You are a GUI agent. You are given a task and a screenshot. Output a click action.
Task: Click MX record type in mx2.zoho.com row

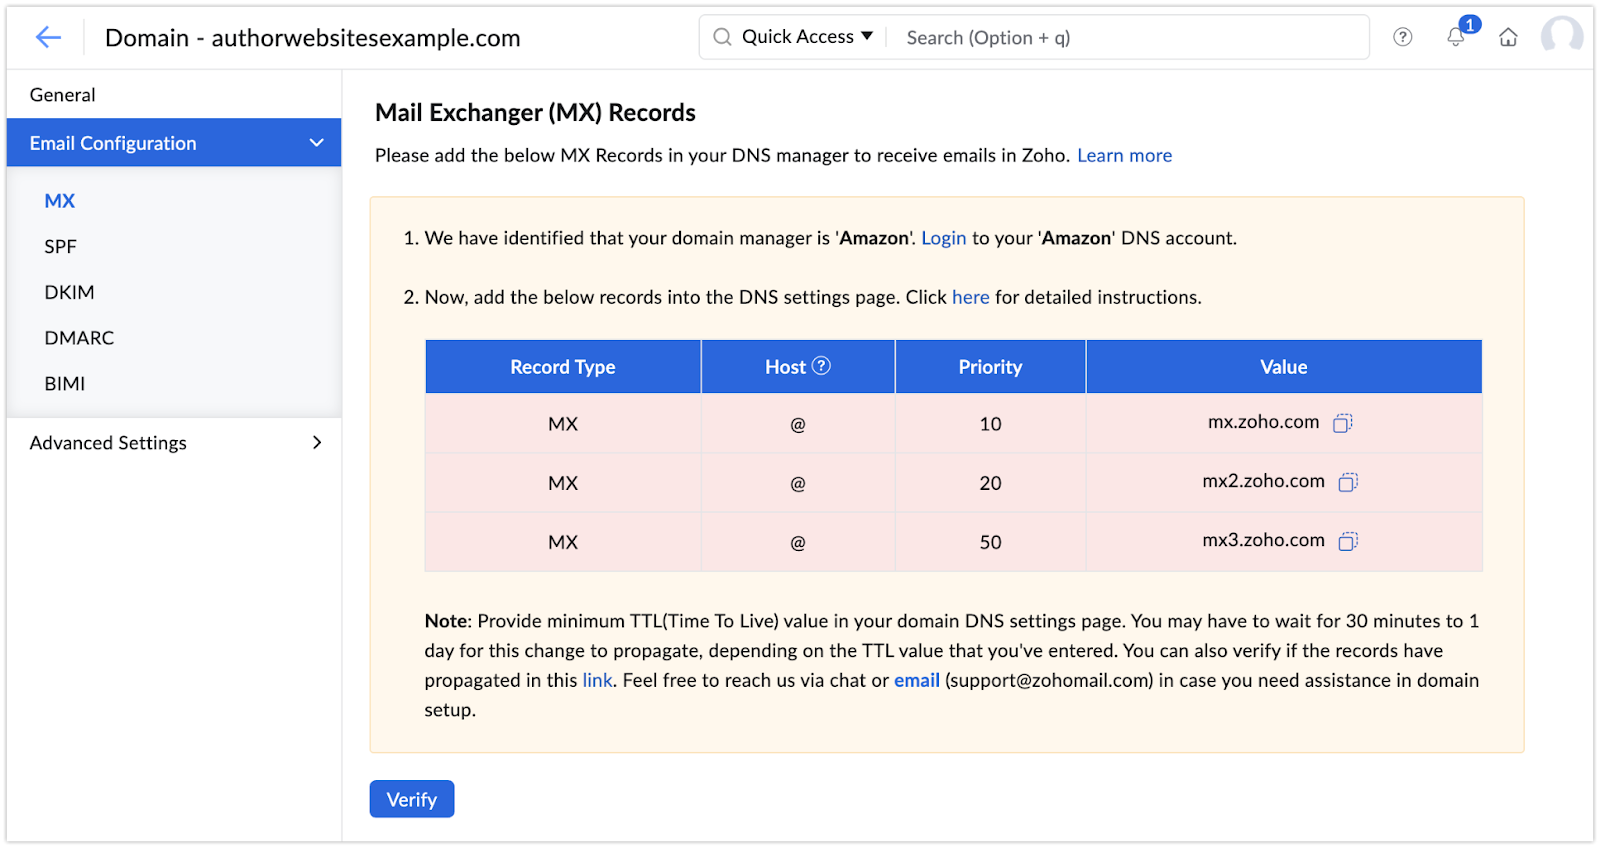tap(563, 483)
